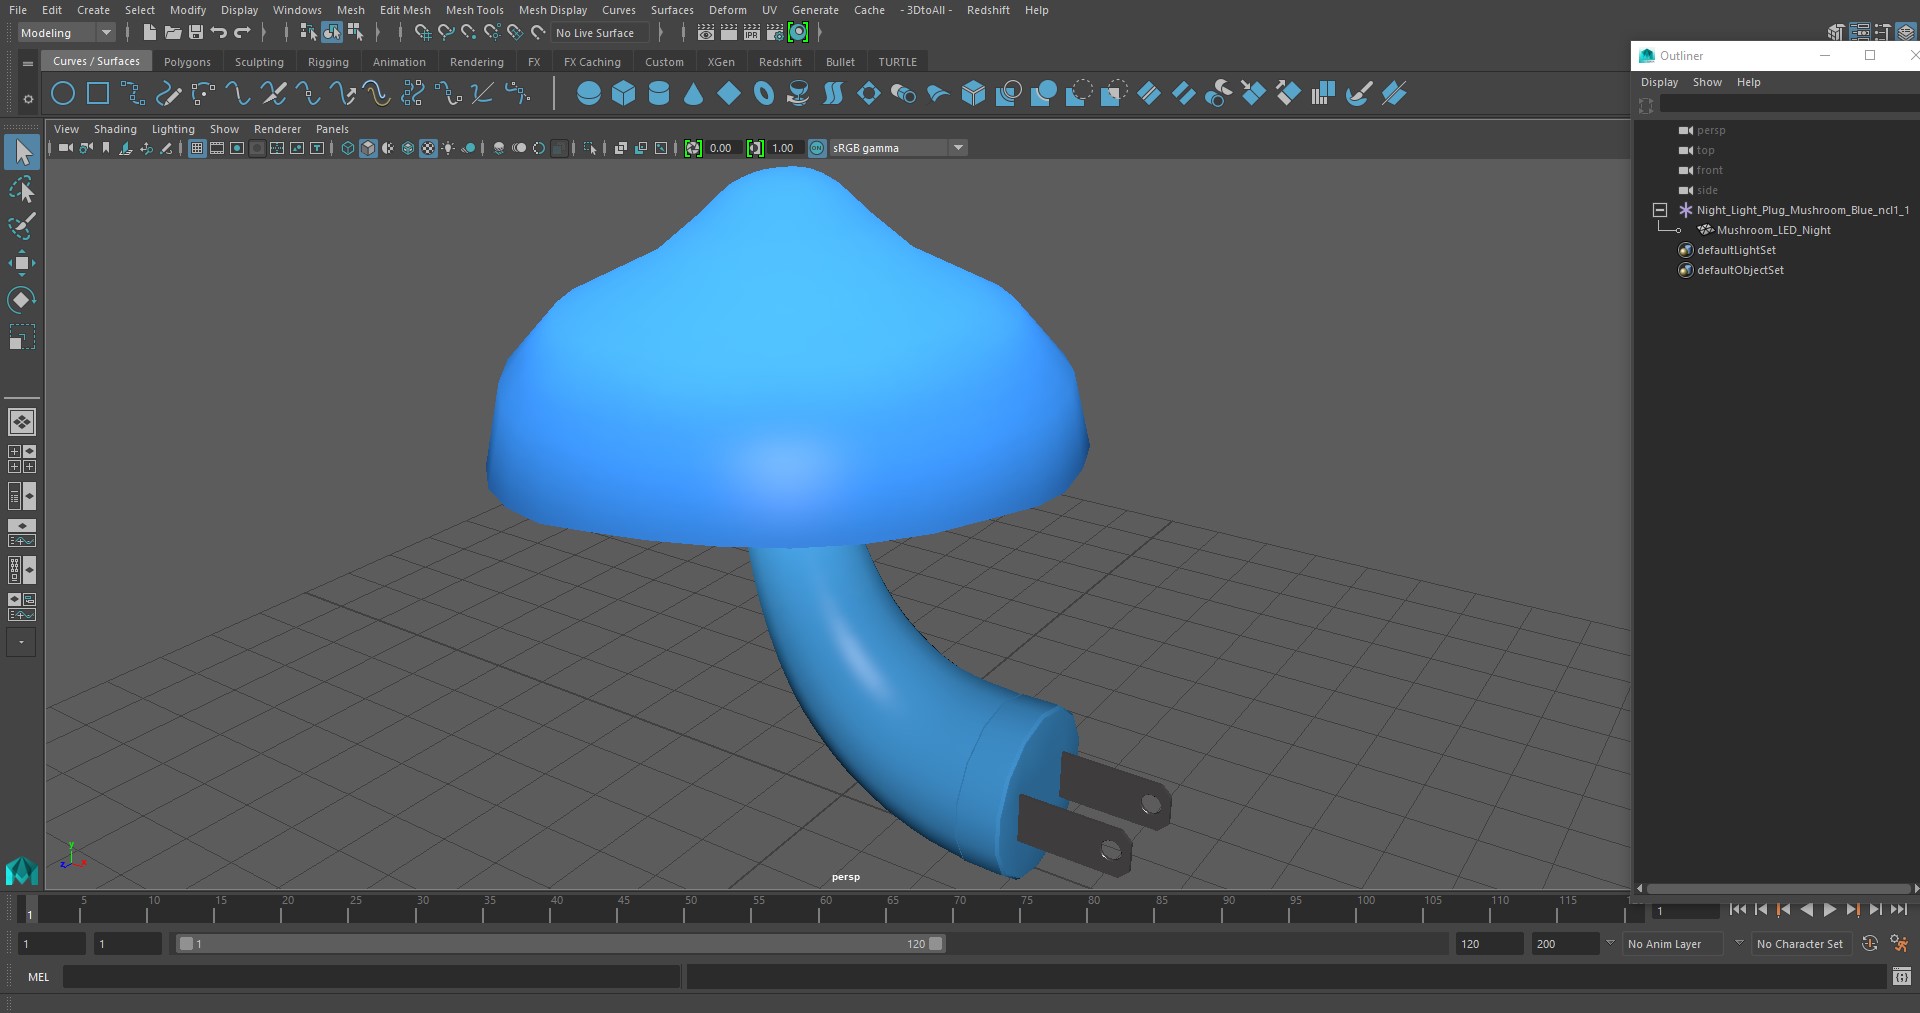Create a NURBS cone from shelf
Screen dimensions: 1920x1013
[694, 94]
